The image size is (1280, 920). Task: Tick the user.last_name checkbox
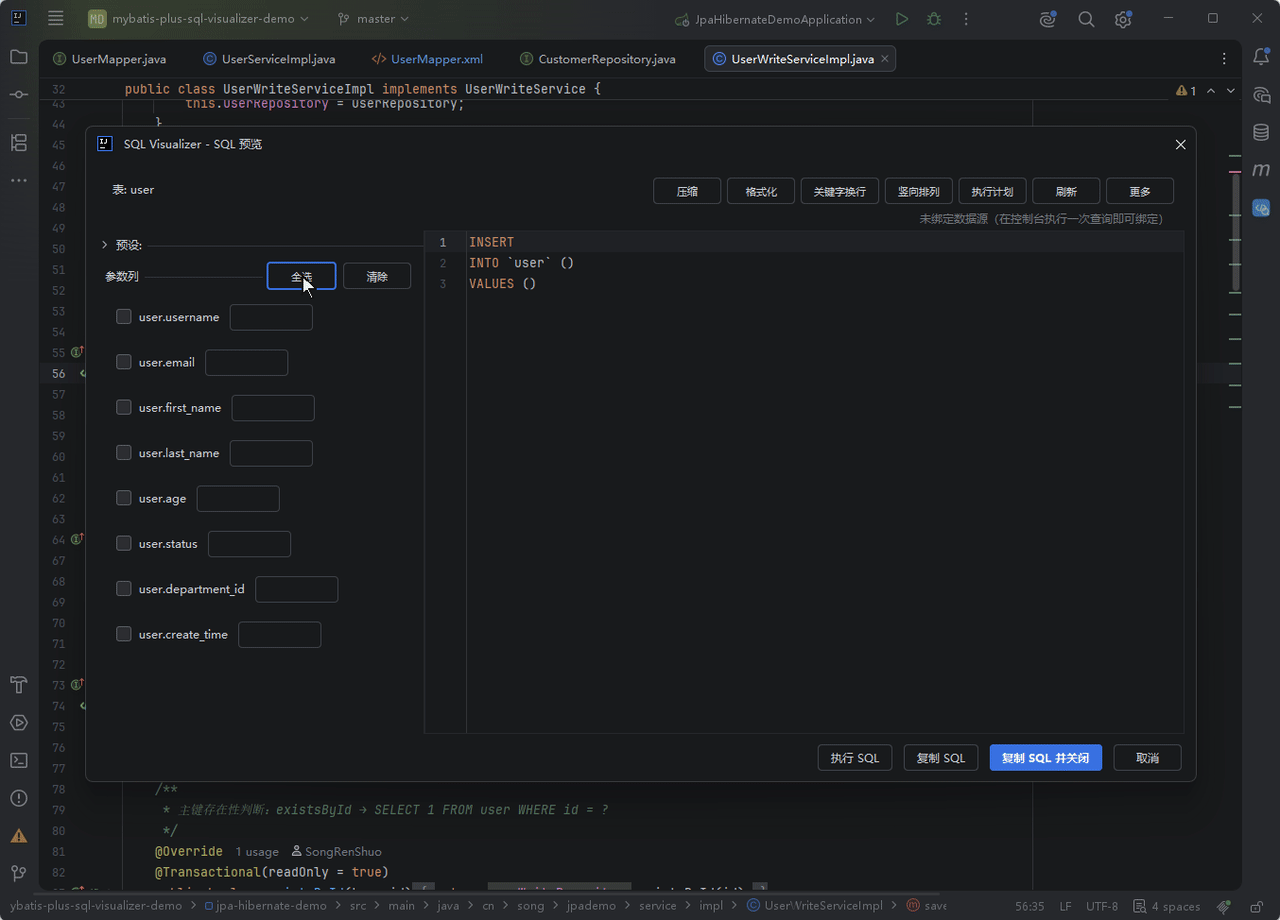point(124,453)
